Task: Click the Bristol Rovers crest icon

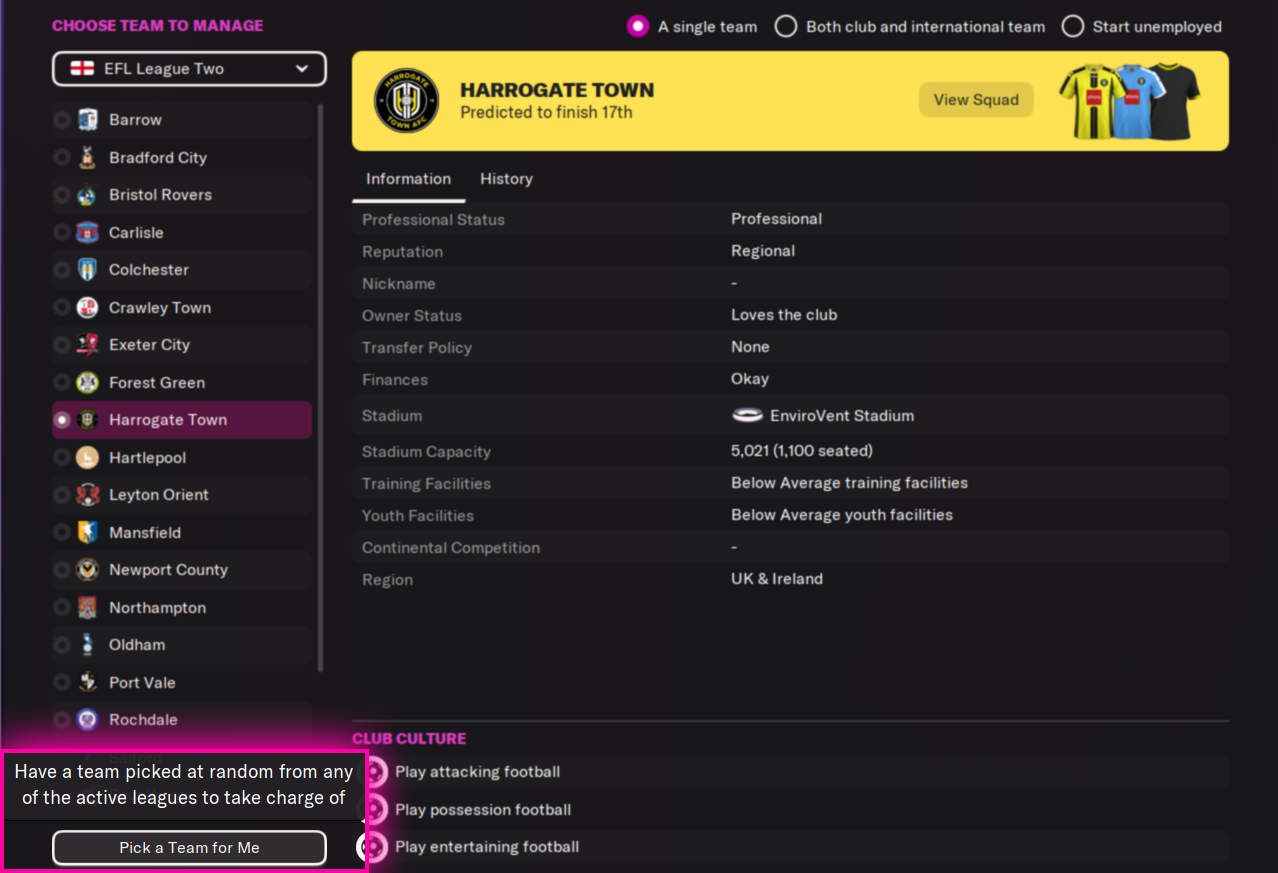Action: [x=88, y=195]
